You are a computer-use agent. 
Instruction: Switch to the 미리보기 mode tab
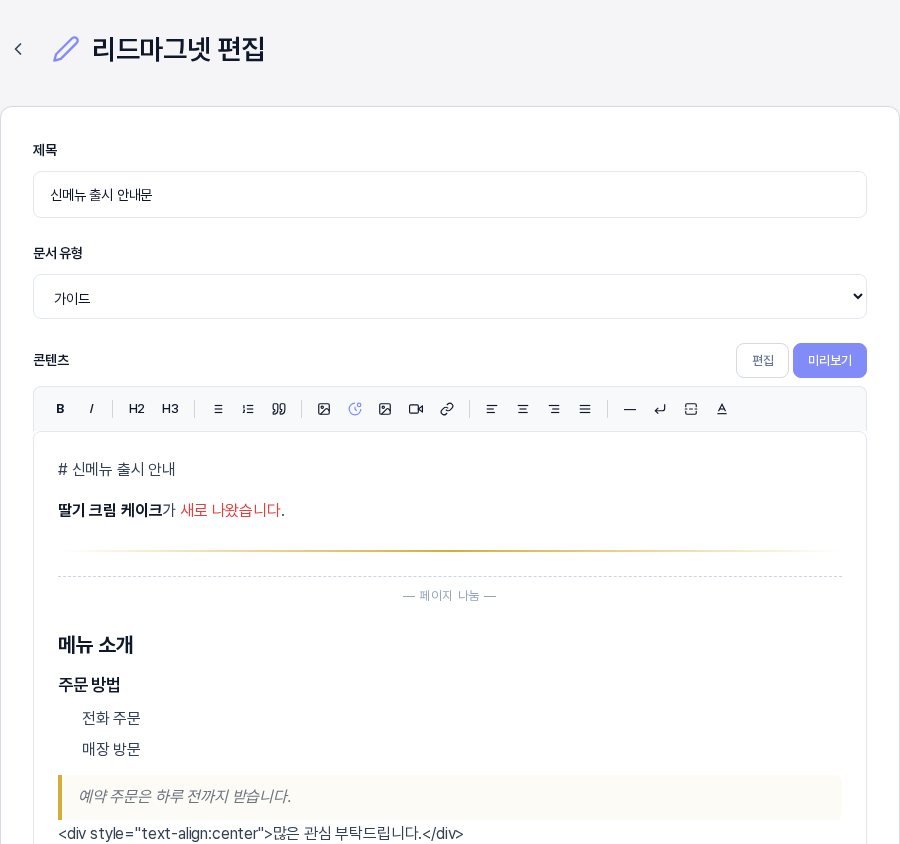[x=830, y=361]
